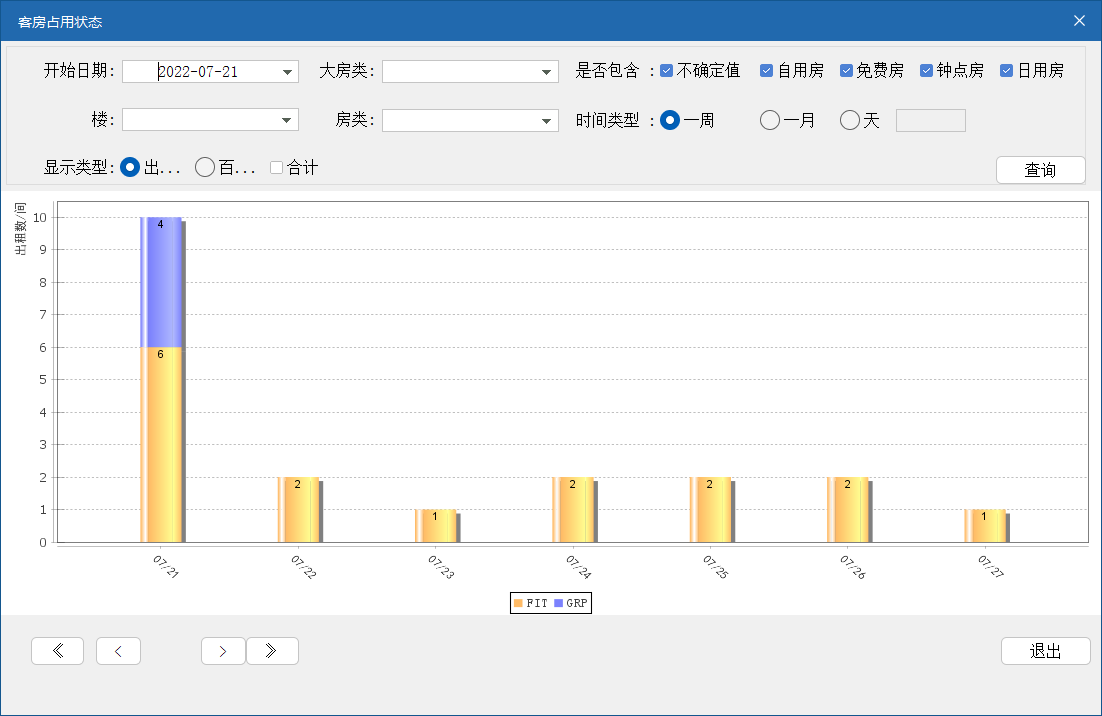Image resolution: width=1102 pixels, height=716 pixels.
Task: Expand the 大房类 dropdown
Action: click(546, 72)
